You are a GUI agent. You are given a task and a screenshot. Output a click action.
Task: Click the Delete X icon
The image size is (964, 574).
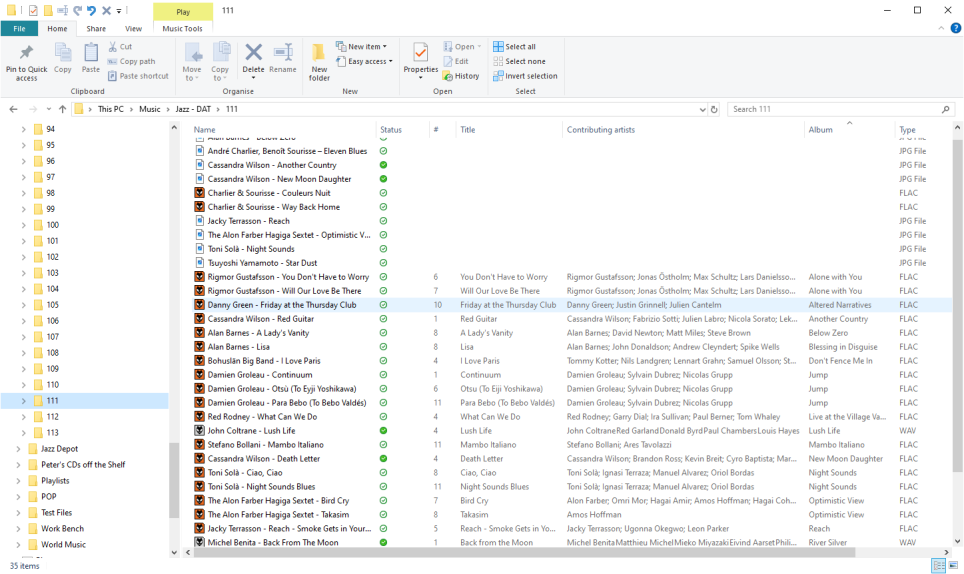(x=253, y=52)
